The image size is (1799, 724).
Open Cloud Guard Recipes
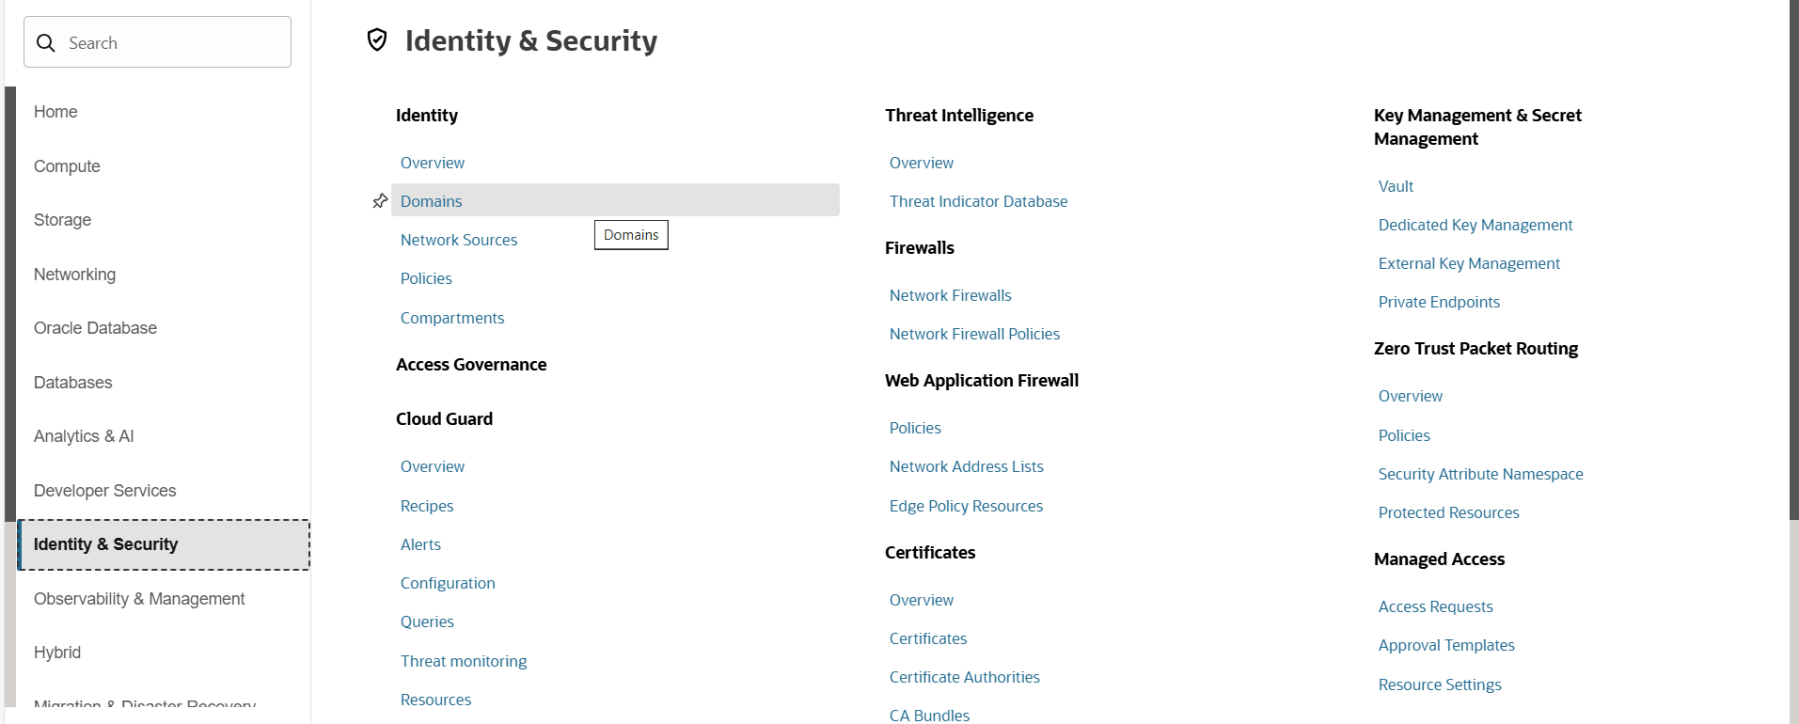427,506
